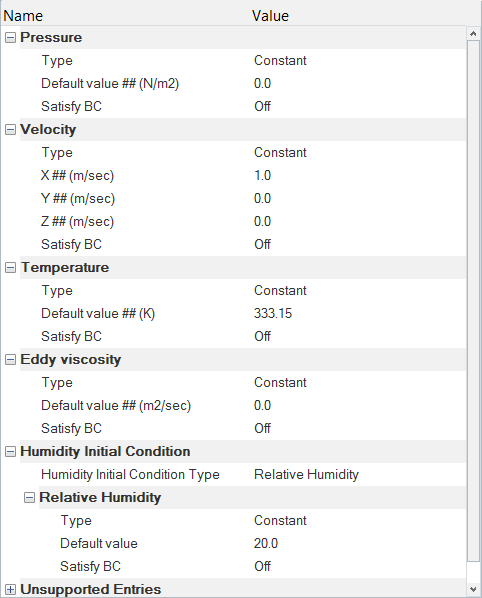Collapse the Velocity section
This screenshot has width=482, height=598.
point(10,129)
